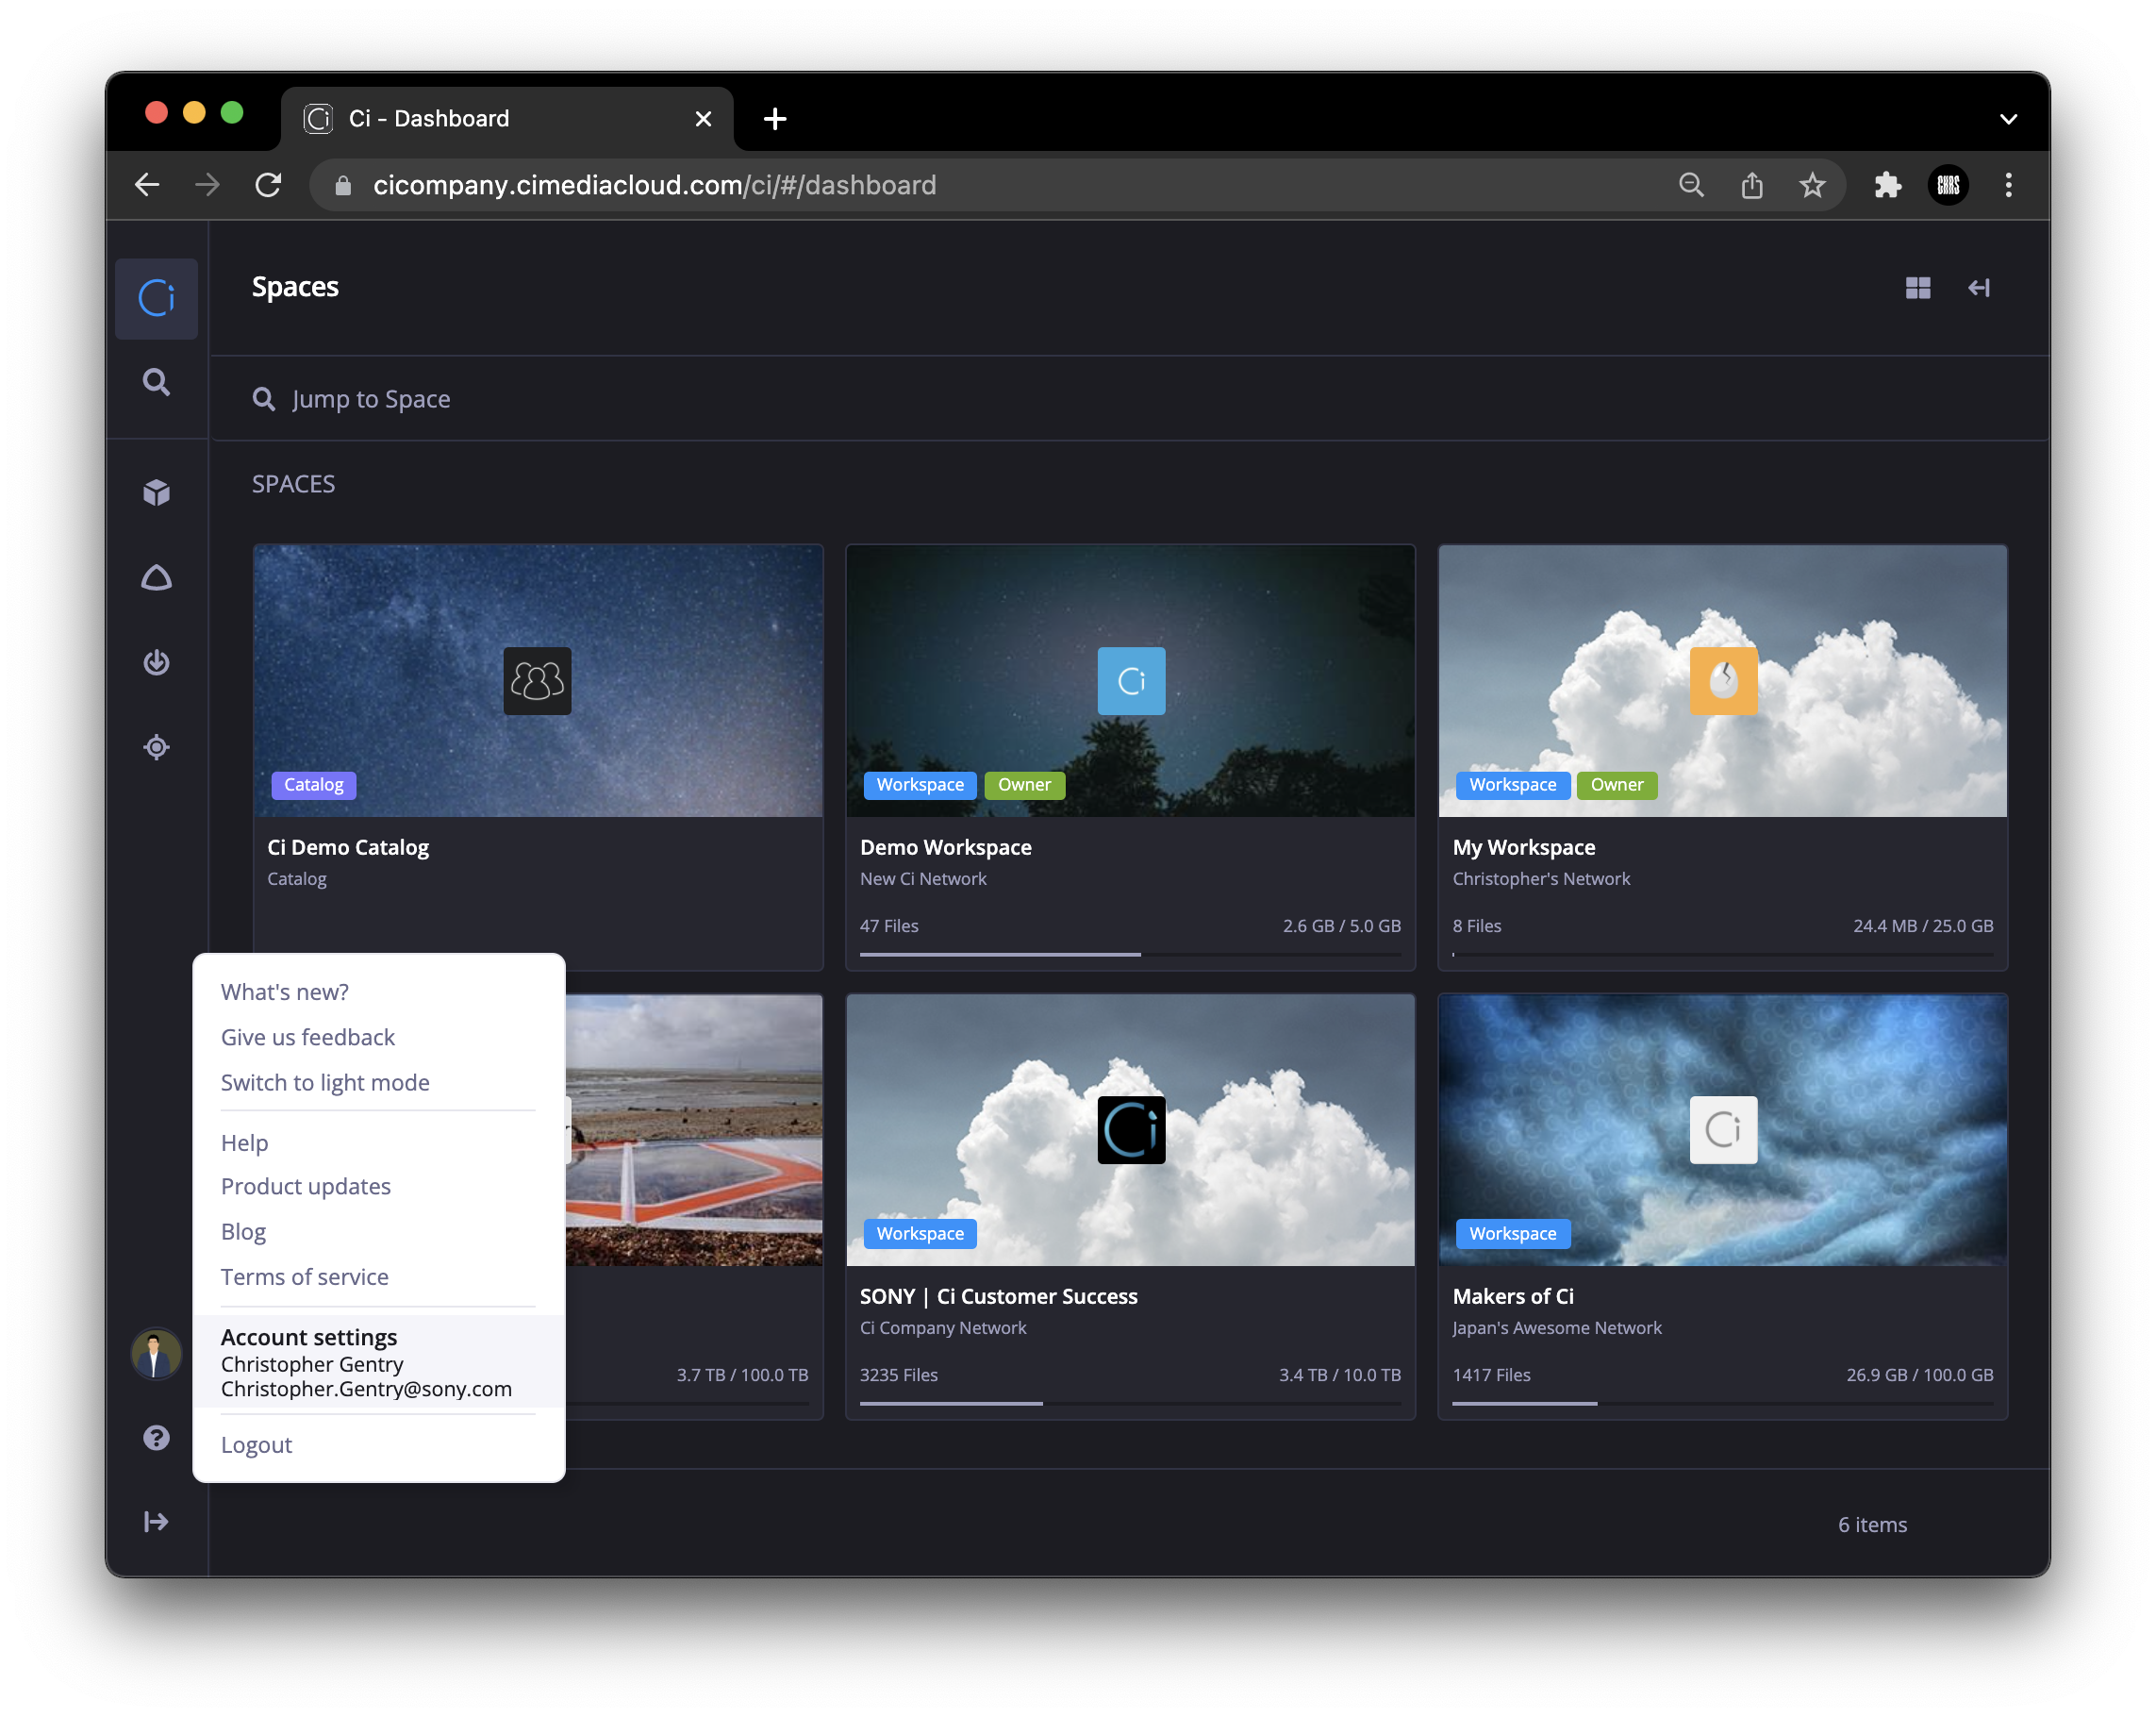Open SONY | Ci Customer Success title
This screenshot has height=1717, width=2156.
point(998,1296)
